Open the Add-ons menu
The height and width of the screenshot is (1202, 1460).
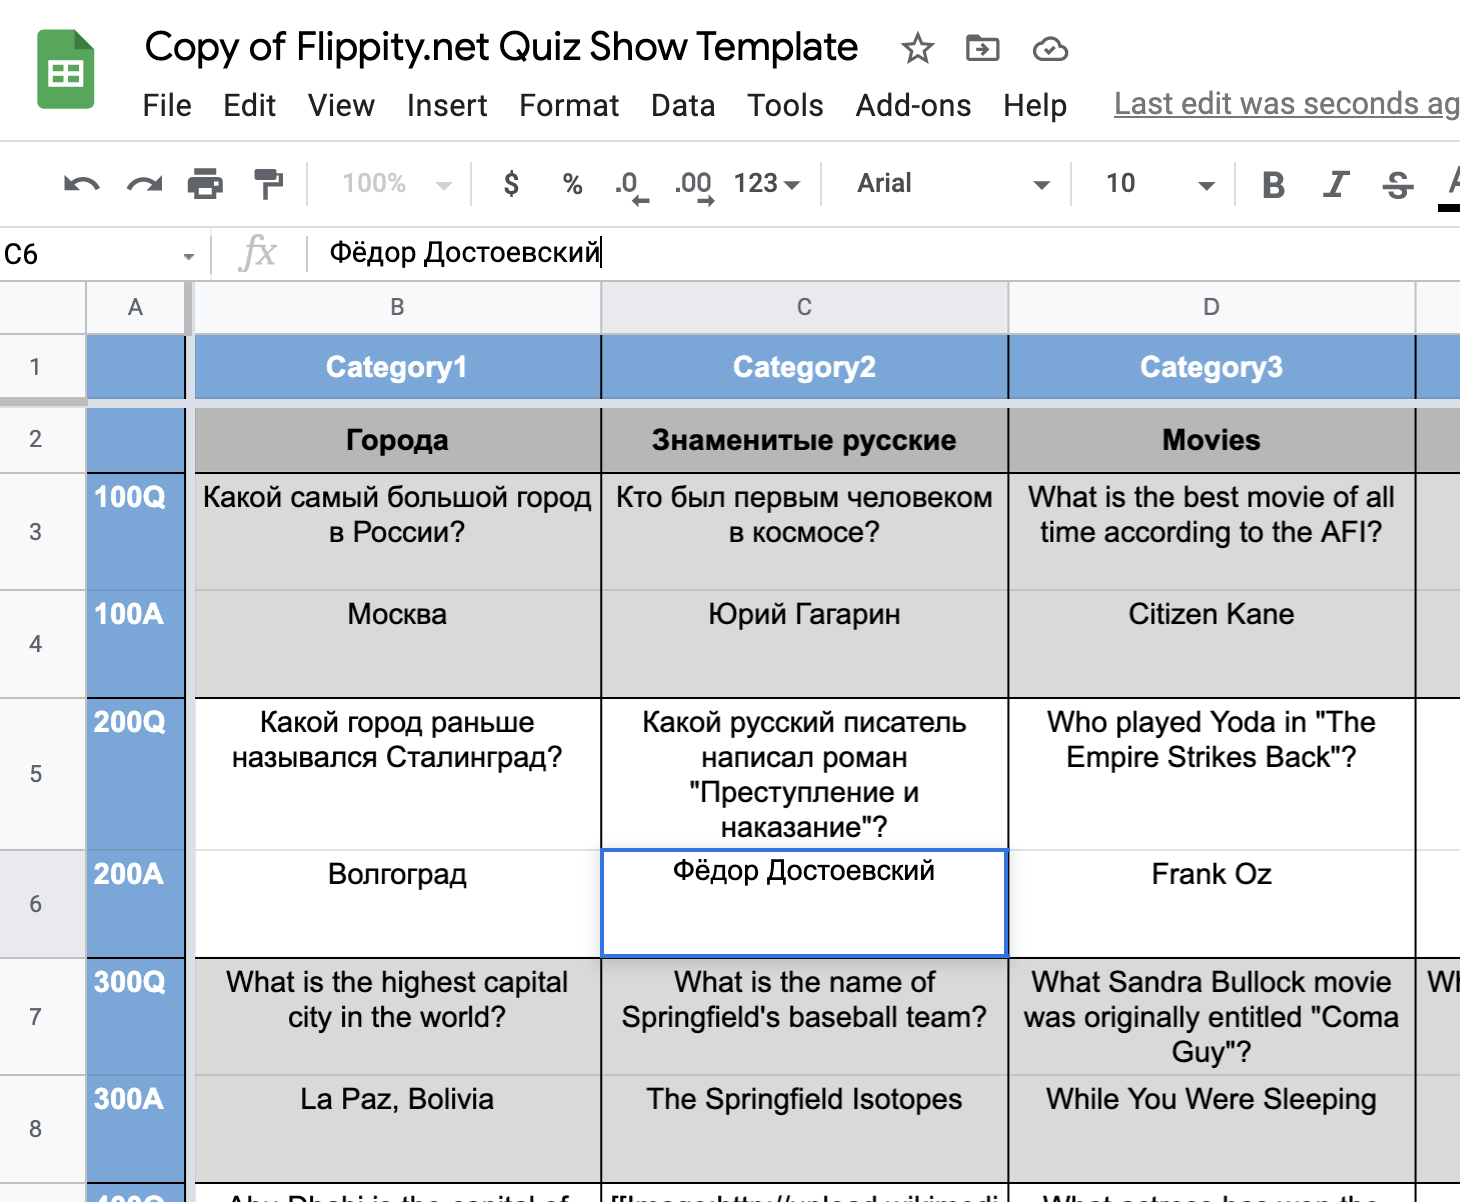[913, 106]
